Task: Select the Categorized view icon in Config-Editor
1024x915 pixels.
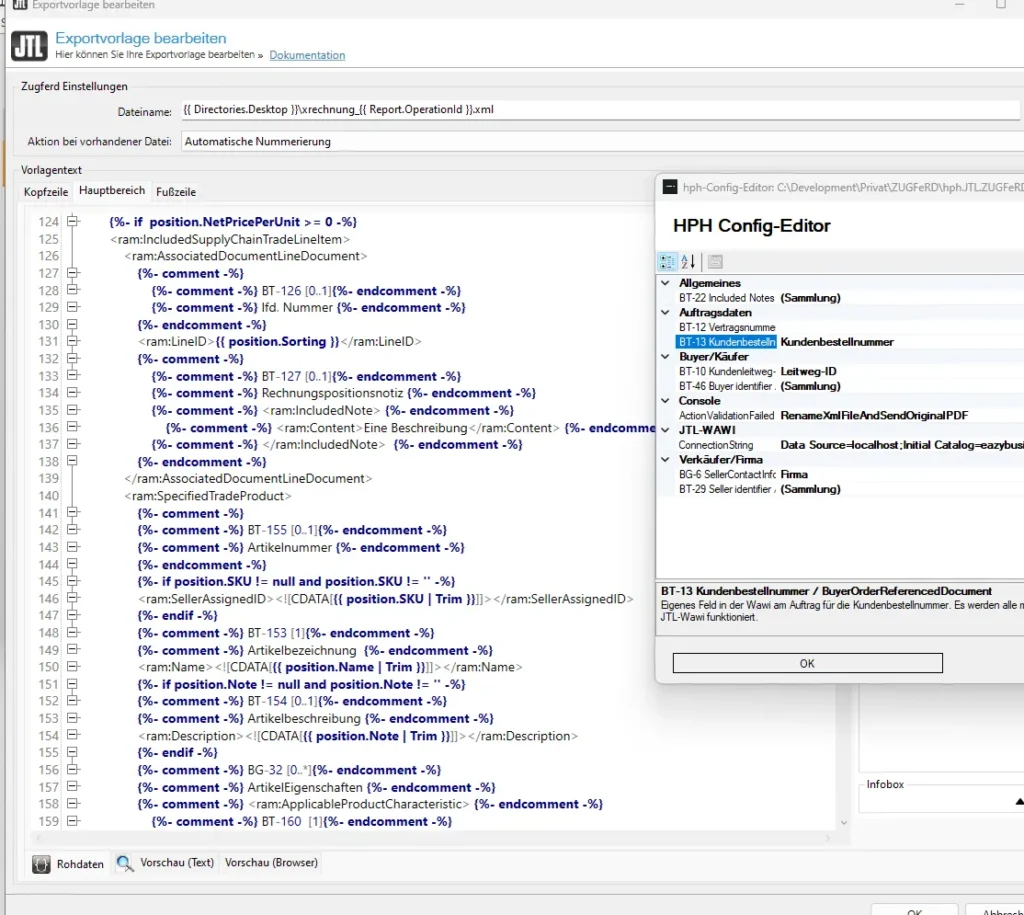Action: pyautogui.click(x=667, y=262)
